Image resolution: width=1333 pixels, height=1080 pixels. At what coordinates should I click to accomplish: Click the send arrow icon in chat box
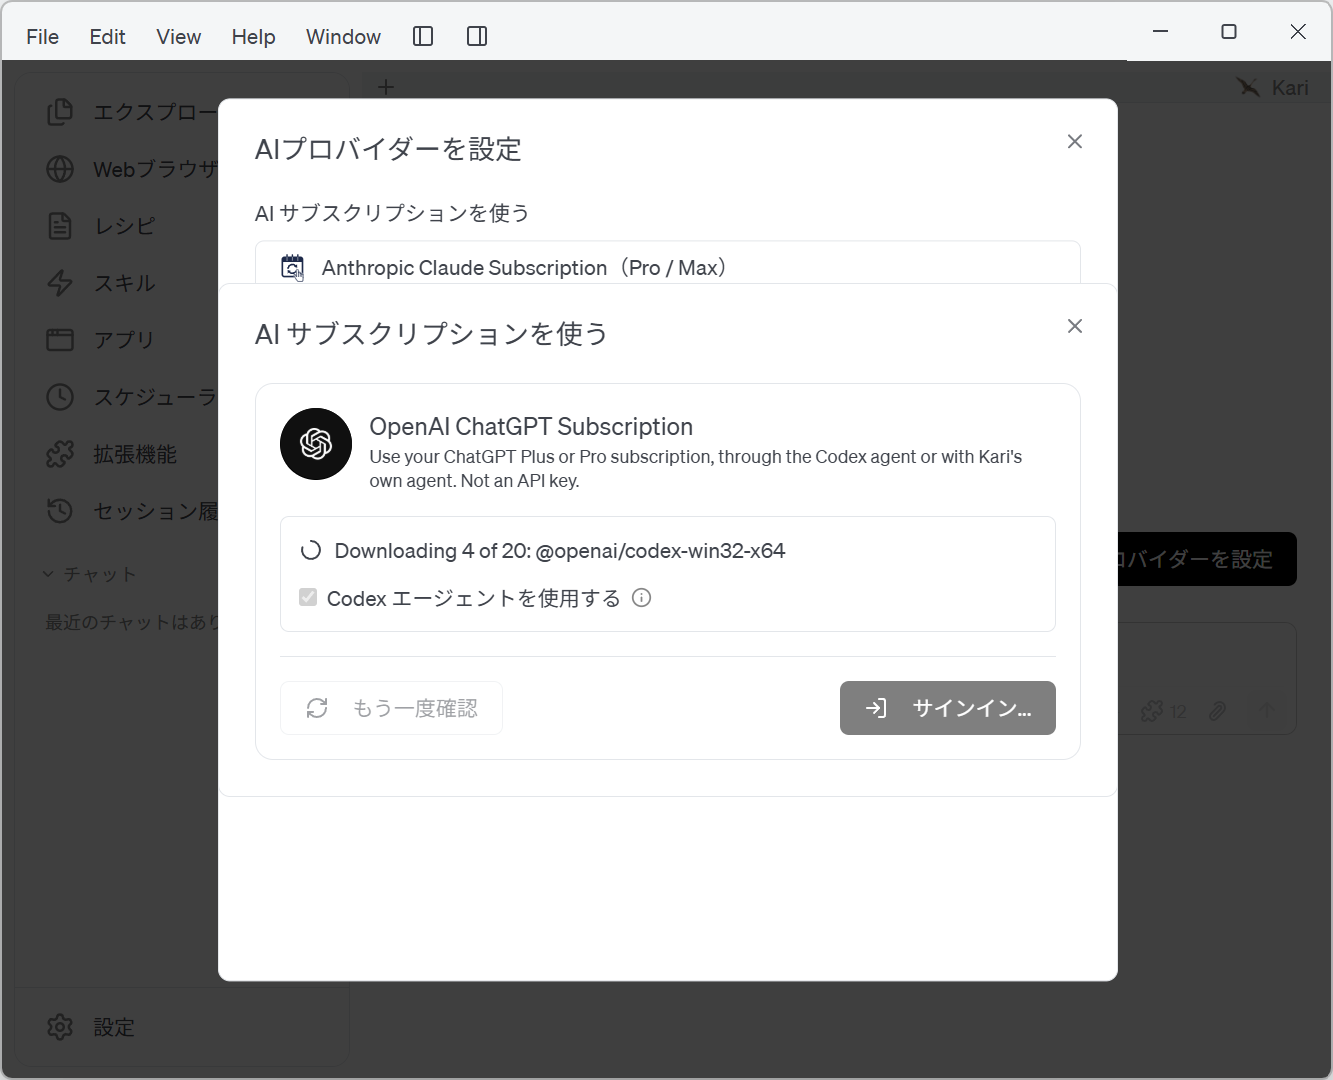coord(1267,711)
